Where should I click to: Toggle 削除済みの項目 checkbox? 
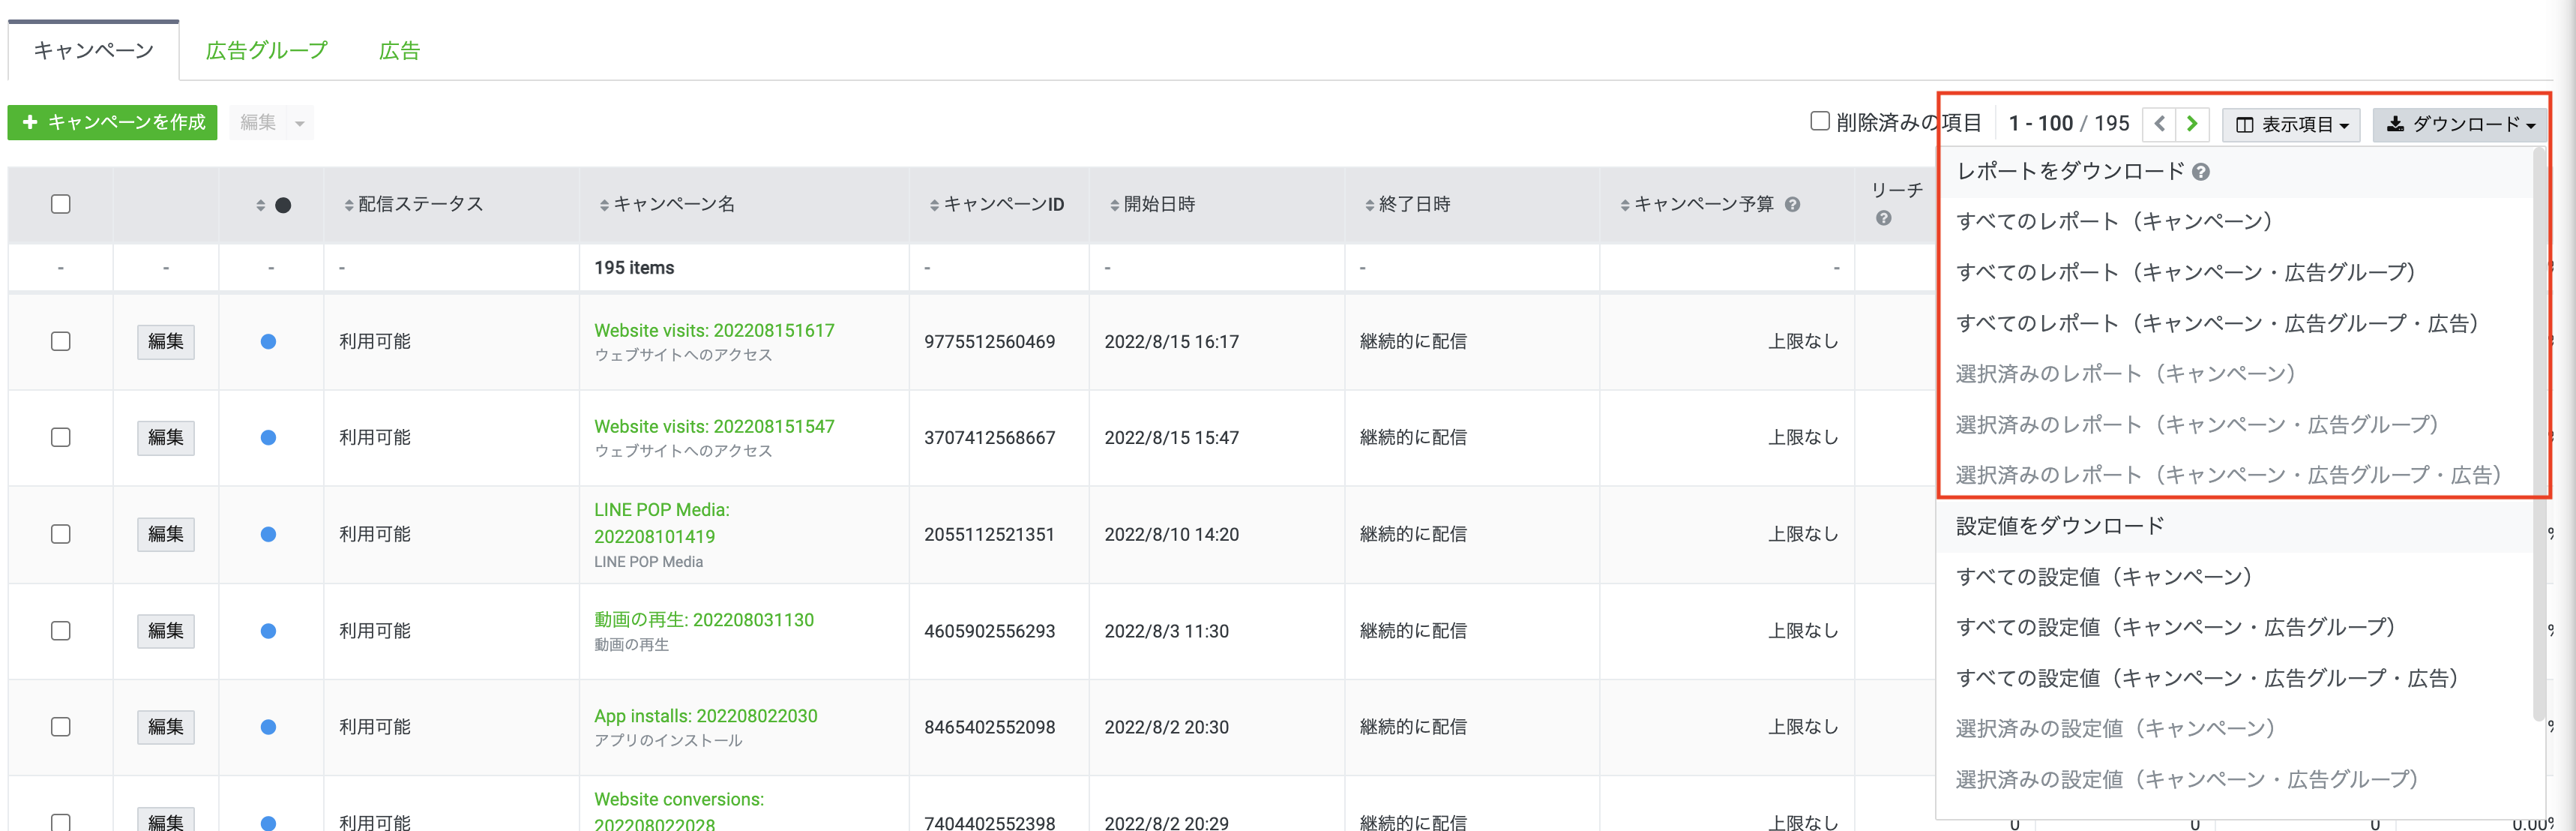pyautogui.click(x=1820, y=121)
